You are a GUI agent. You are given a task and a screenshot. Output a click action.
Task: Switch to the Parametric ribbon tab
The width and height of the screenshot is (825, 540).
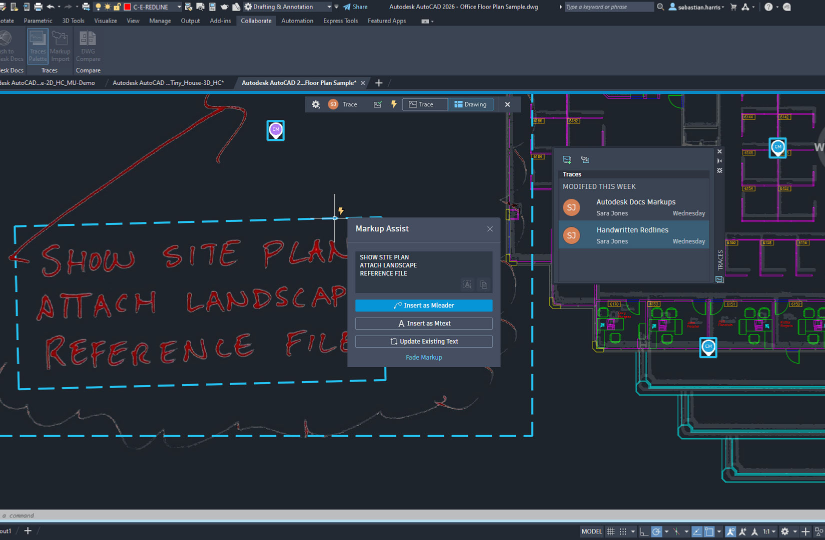(38, 21)
